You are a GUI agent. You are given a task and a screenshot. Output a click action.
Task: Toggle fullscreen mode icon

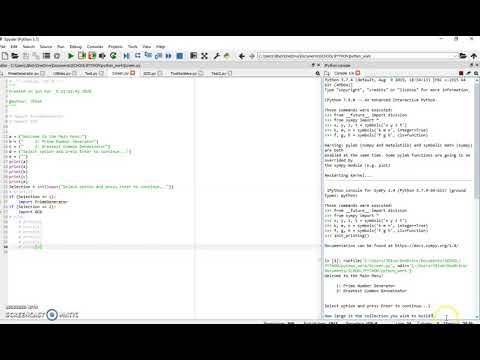[204, 56]
